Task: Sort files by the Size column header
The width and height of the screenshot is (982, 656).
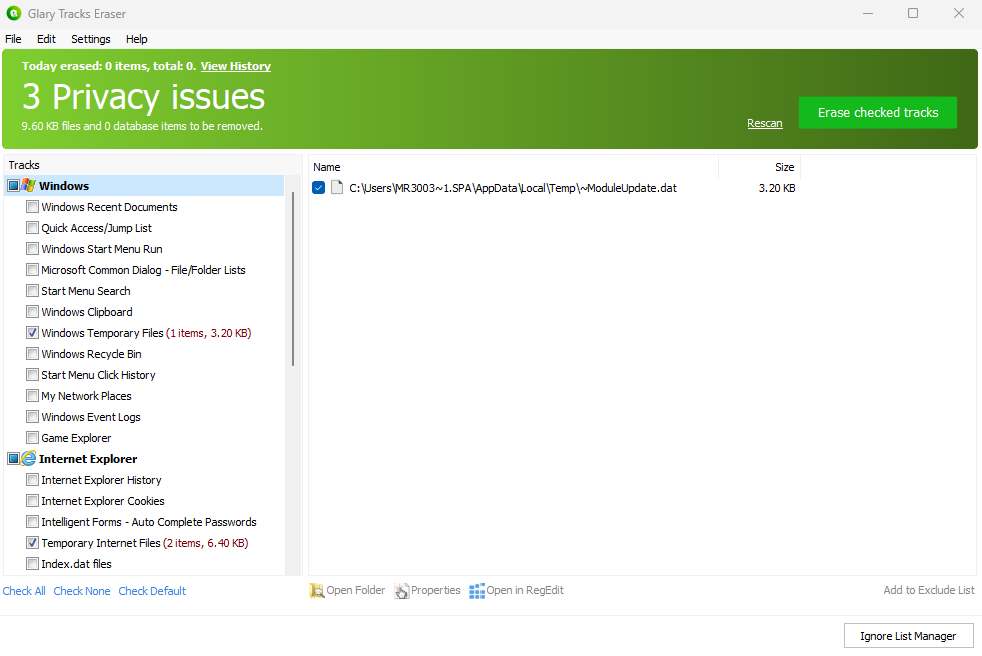Action: tap(784, 167)
